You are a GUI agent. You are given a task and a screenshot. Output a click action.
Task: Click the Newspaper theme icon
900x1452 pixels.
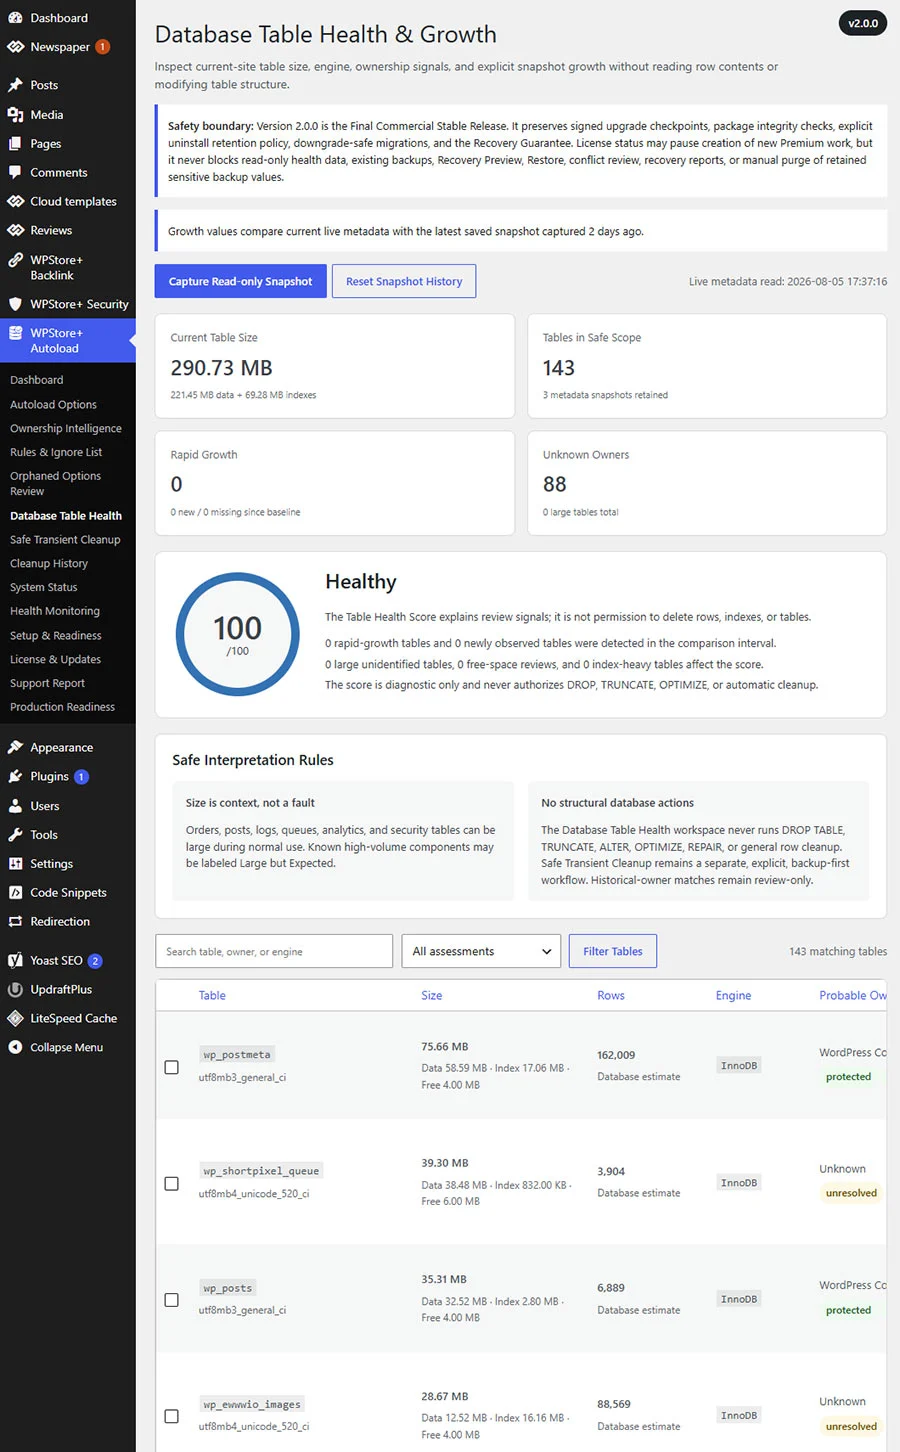click(15, 47)
